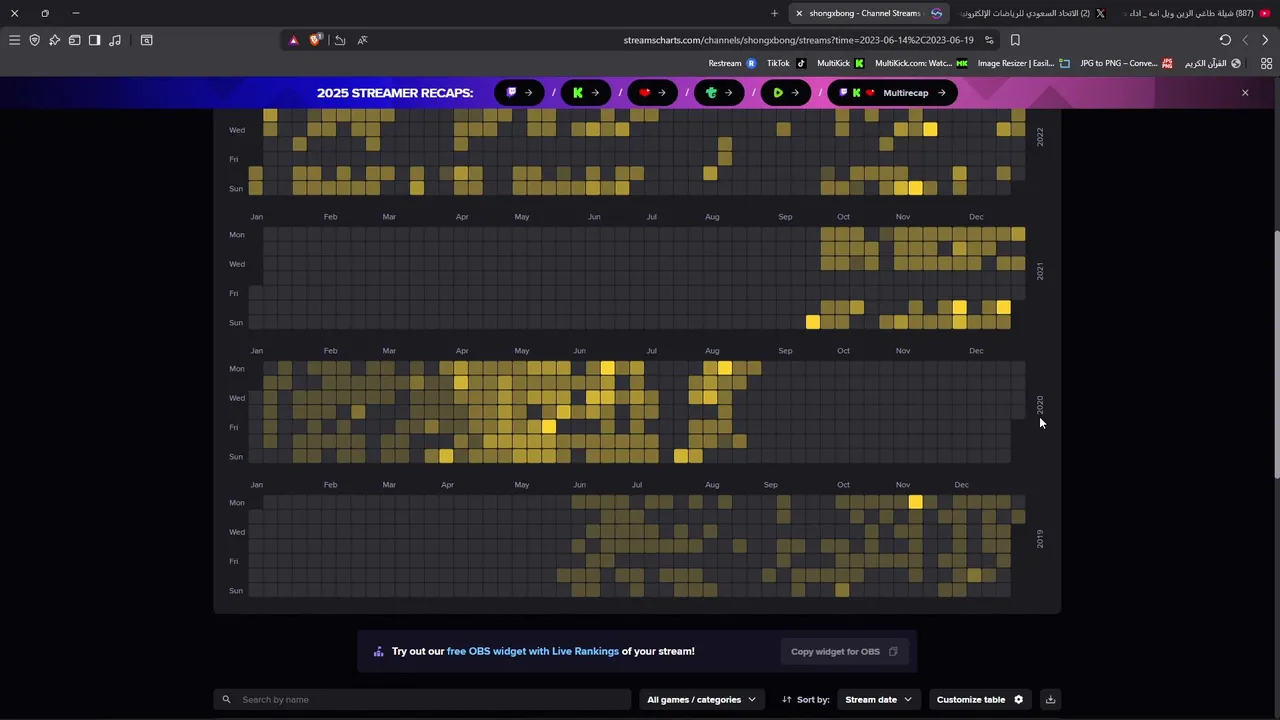Dismiss the 2025 Streamer Recaps banner

point(1245,93)
